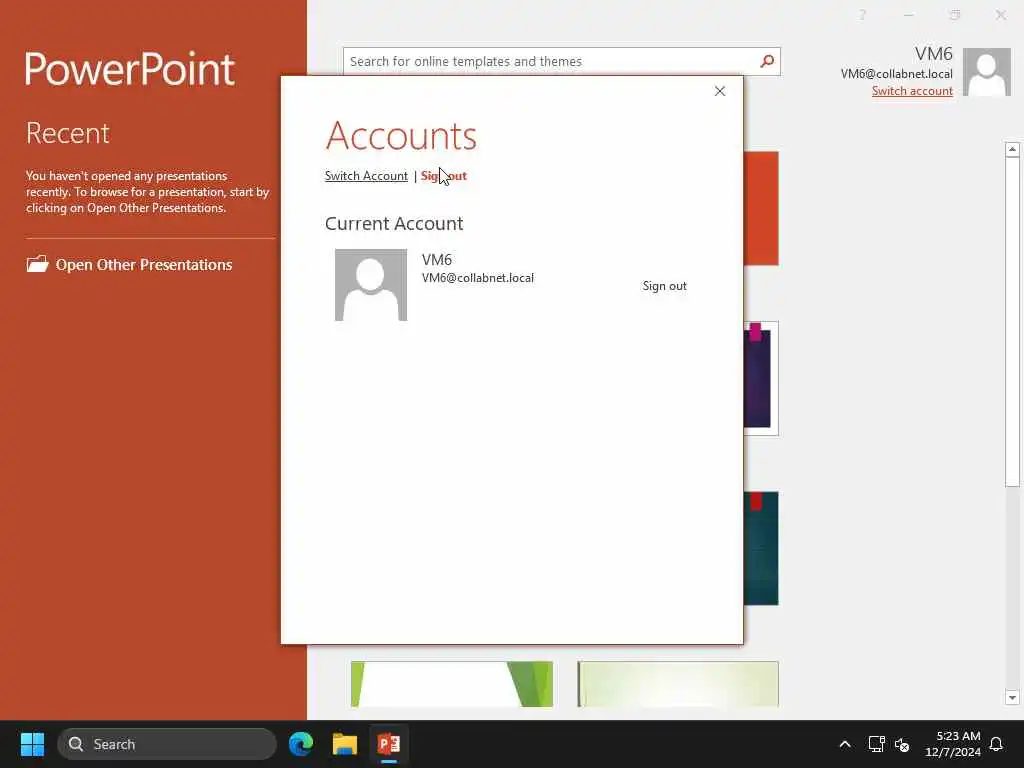Click VM6 name in top right header
1024x768 pixels.
click(x=933, y=54)
